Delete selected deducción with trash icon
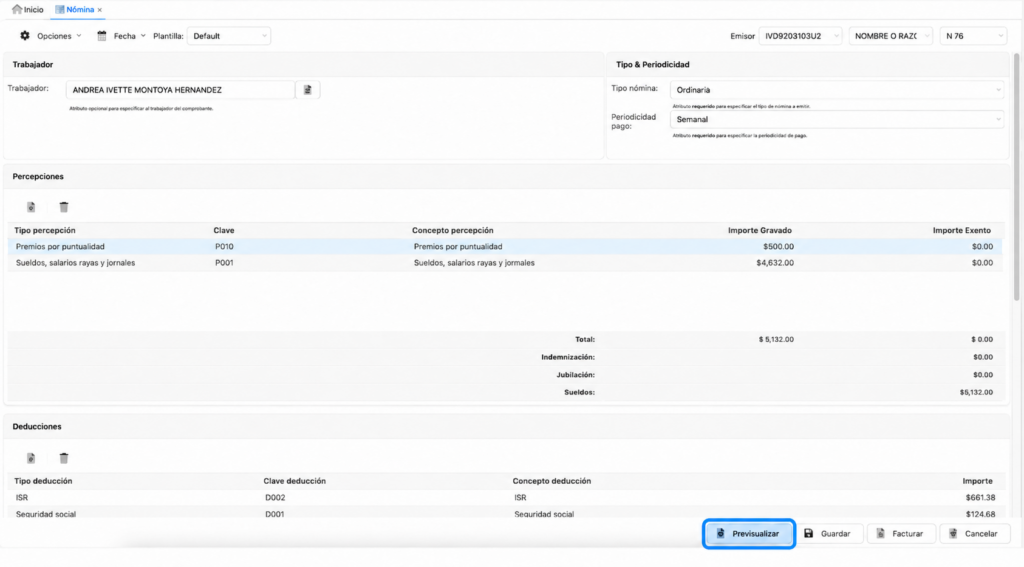This screenshot has height=567, width=1024. pyautogui.click(x=63, y=458)
